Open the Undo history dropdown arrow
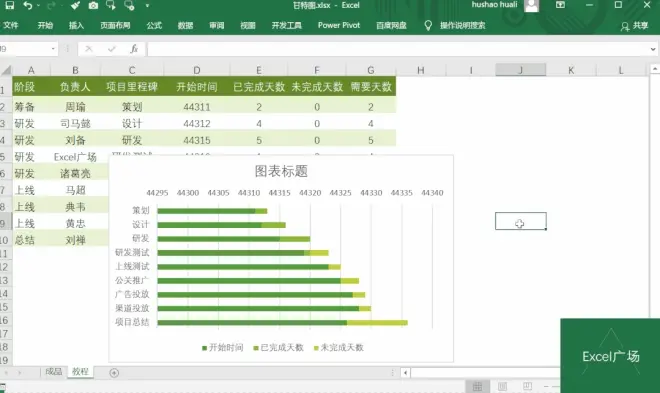This screenshot has width=660, height=393. tap(38, 6)
